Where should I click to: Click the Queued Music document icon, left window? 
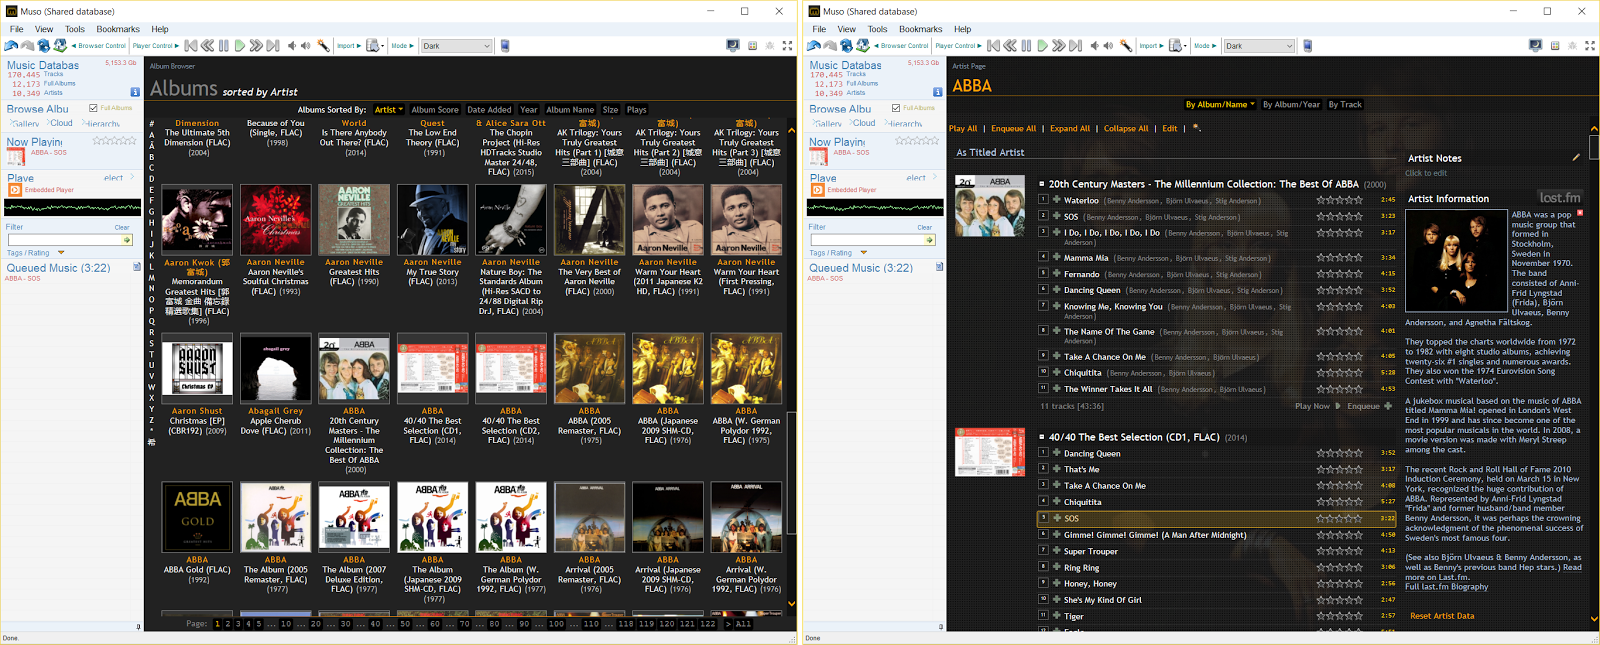[x=137, y=267]
